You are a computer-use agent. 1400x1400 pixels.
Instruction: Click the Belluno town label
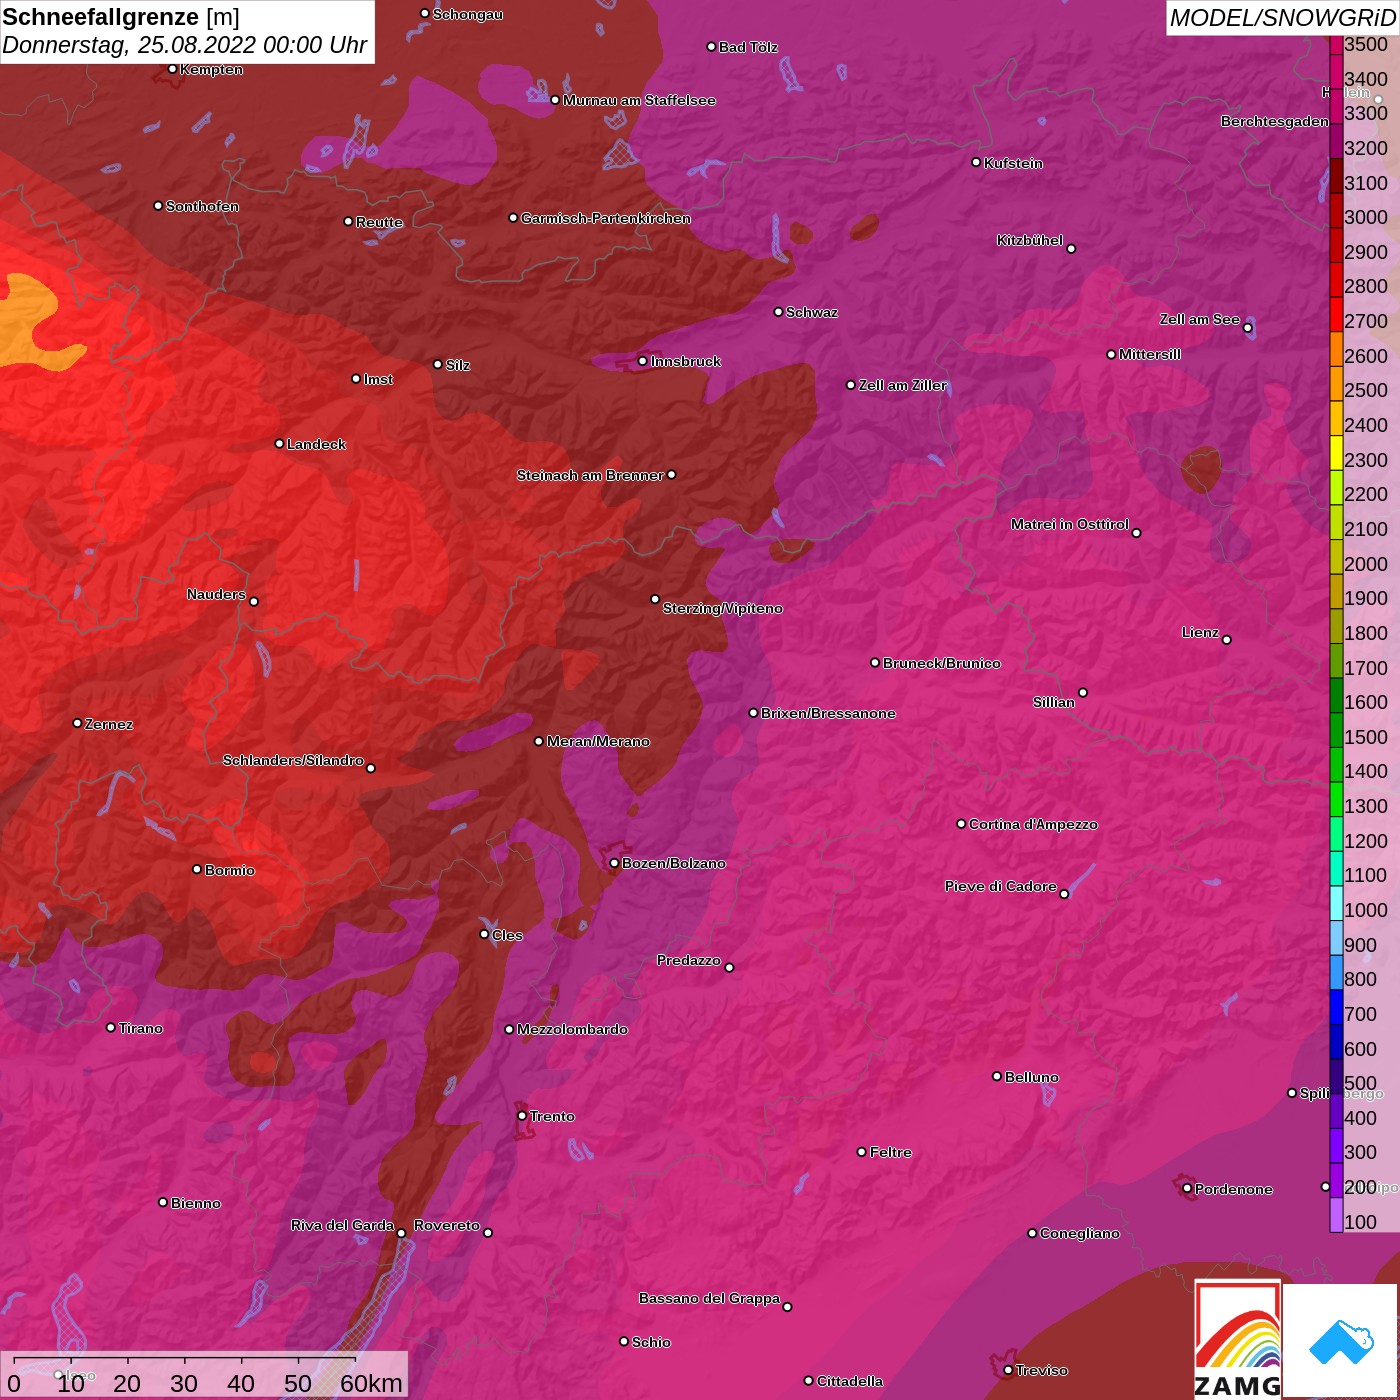coord(1032,1077)
